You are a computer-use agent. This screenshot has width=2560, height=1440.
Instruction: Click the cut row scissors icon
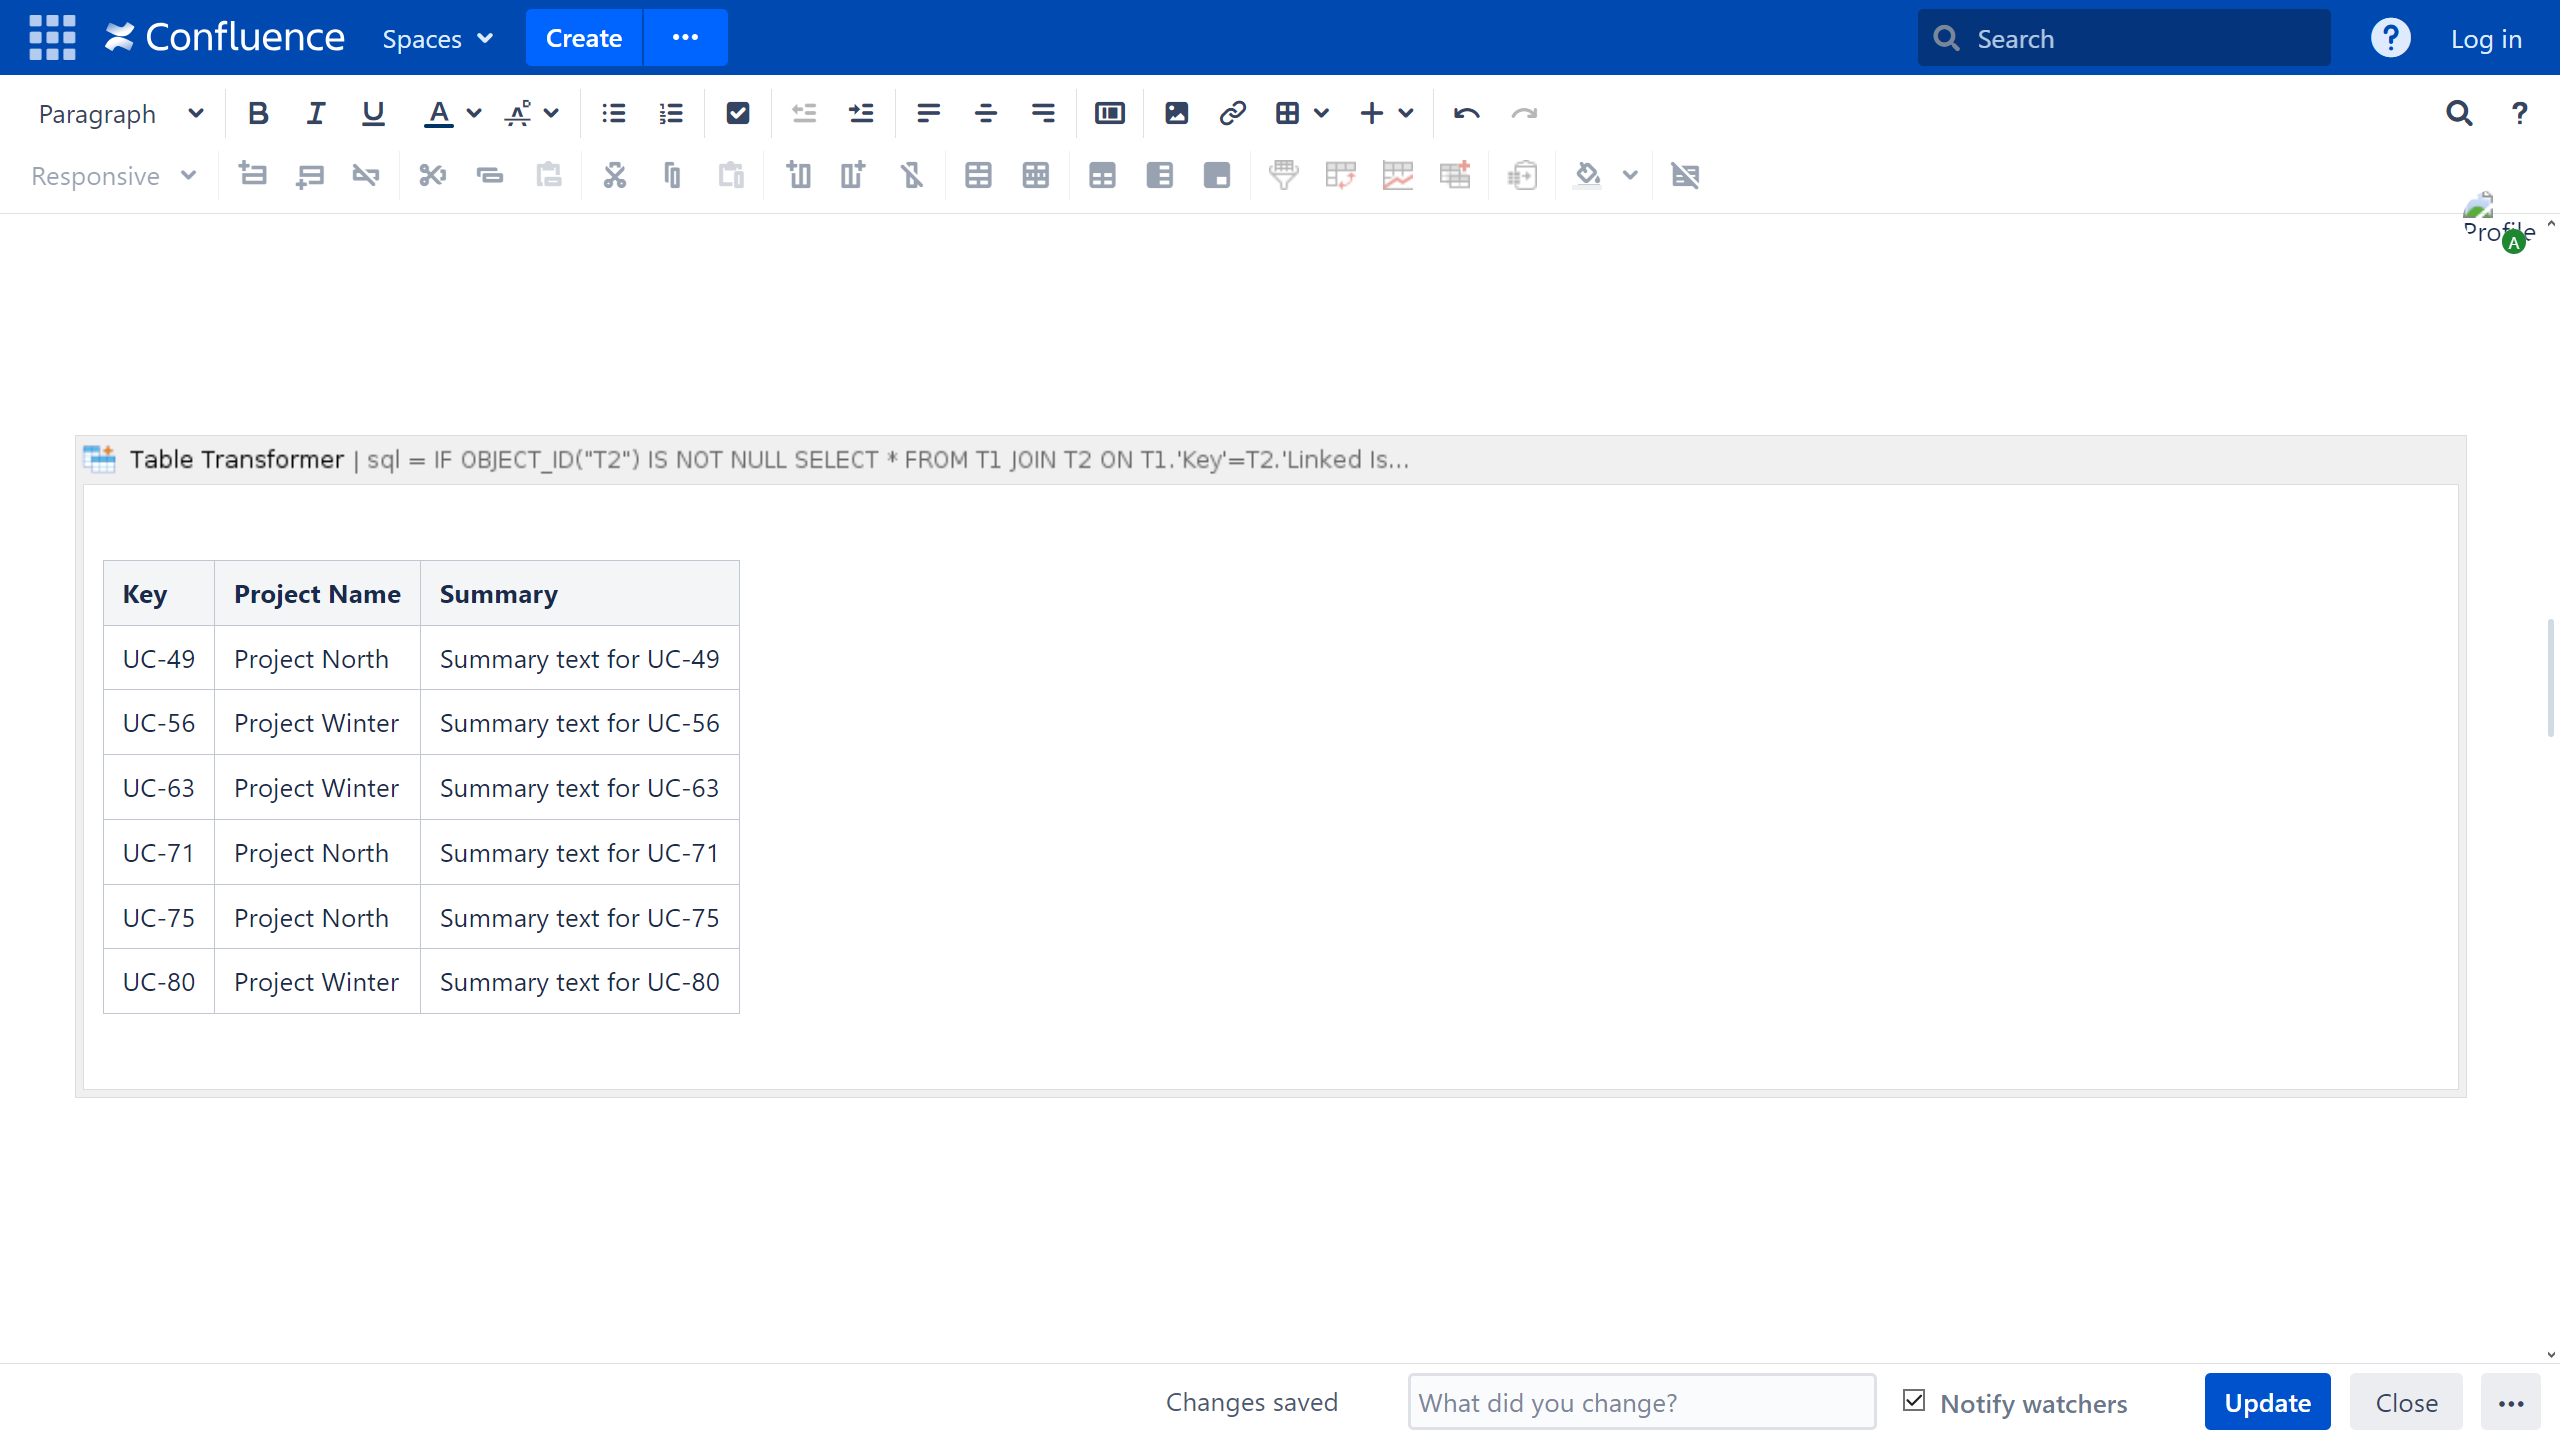pos(432,176)
